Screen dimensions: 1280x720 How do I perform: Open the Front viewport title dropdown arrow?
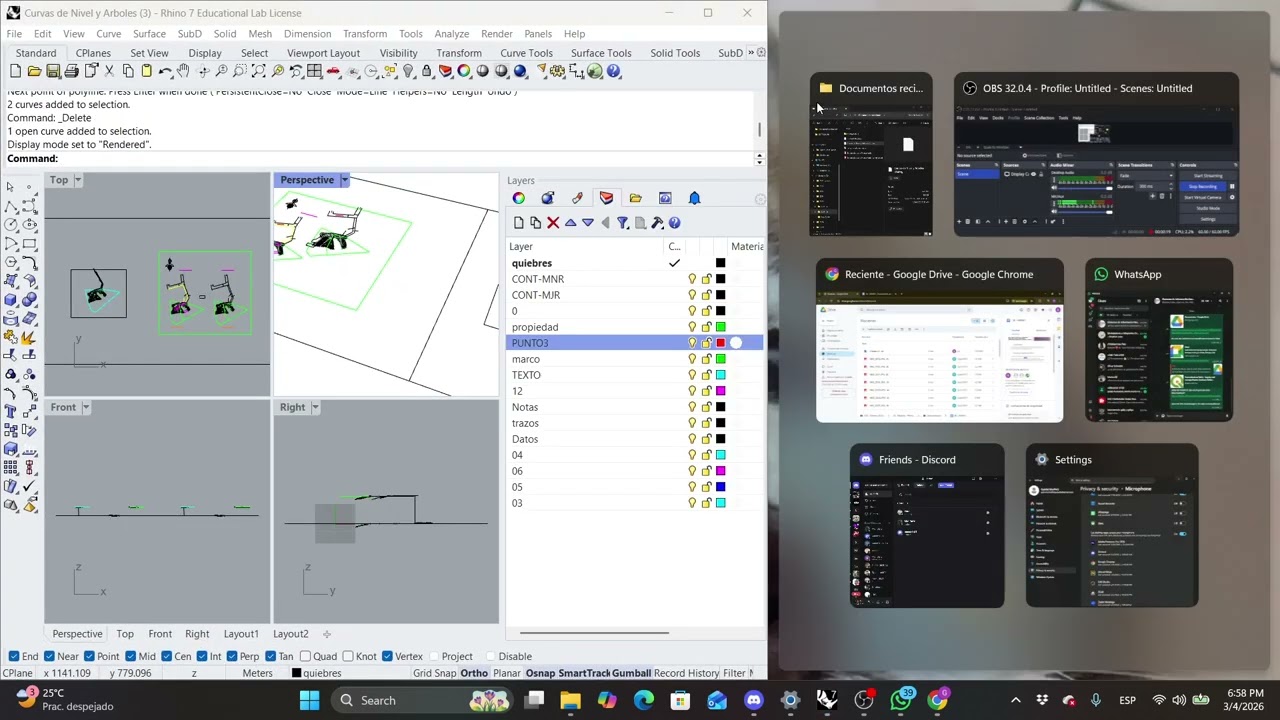[86, 407]
